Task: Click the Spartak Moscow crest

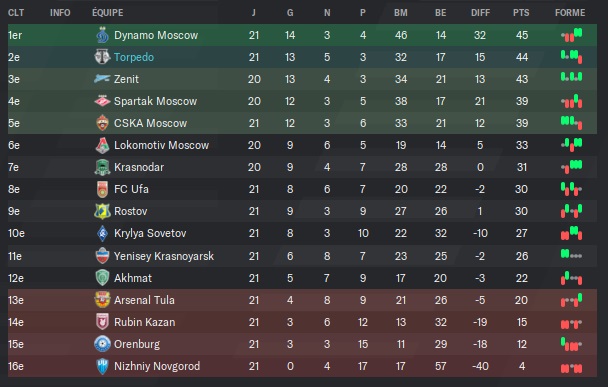Action: click(x=102, y=101)
